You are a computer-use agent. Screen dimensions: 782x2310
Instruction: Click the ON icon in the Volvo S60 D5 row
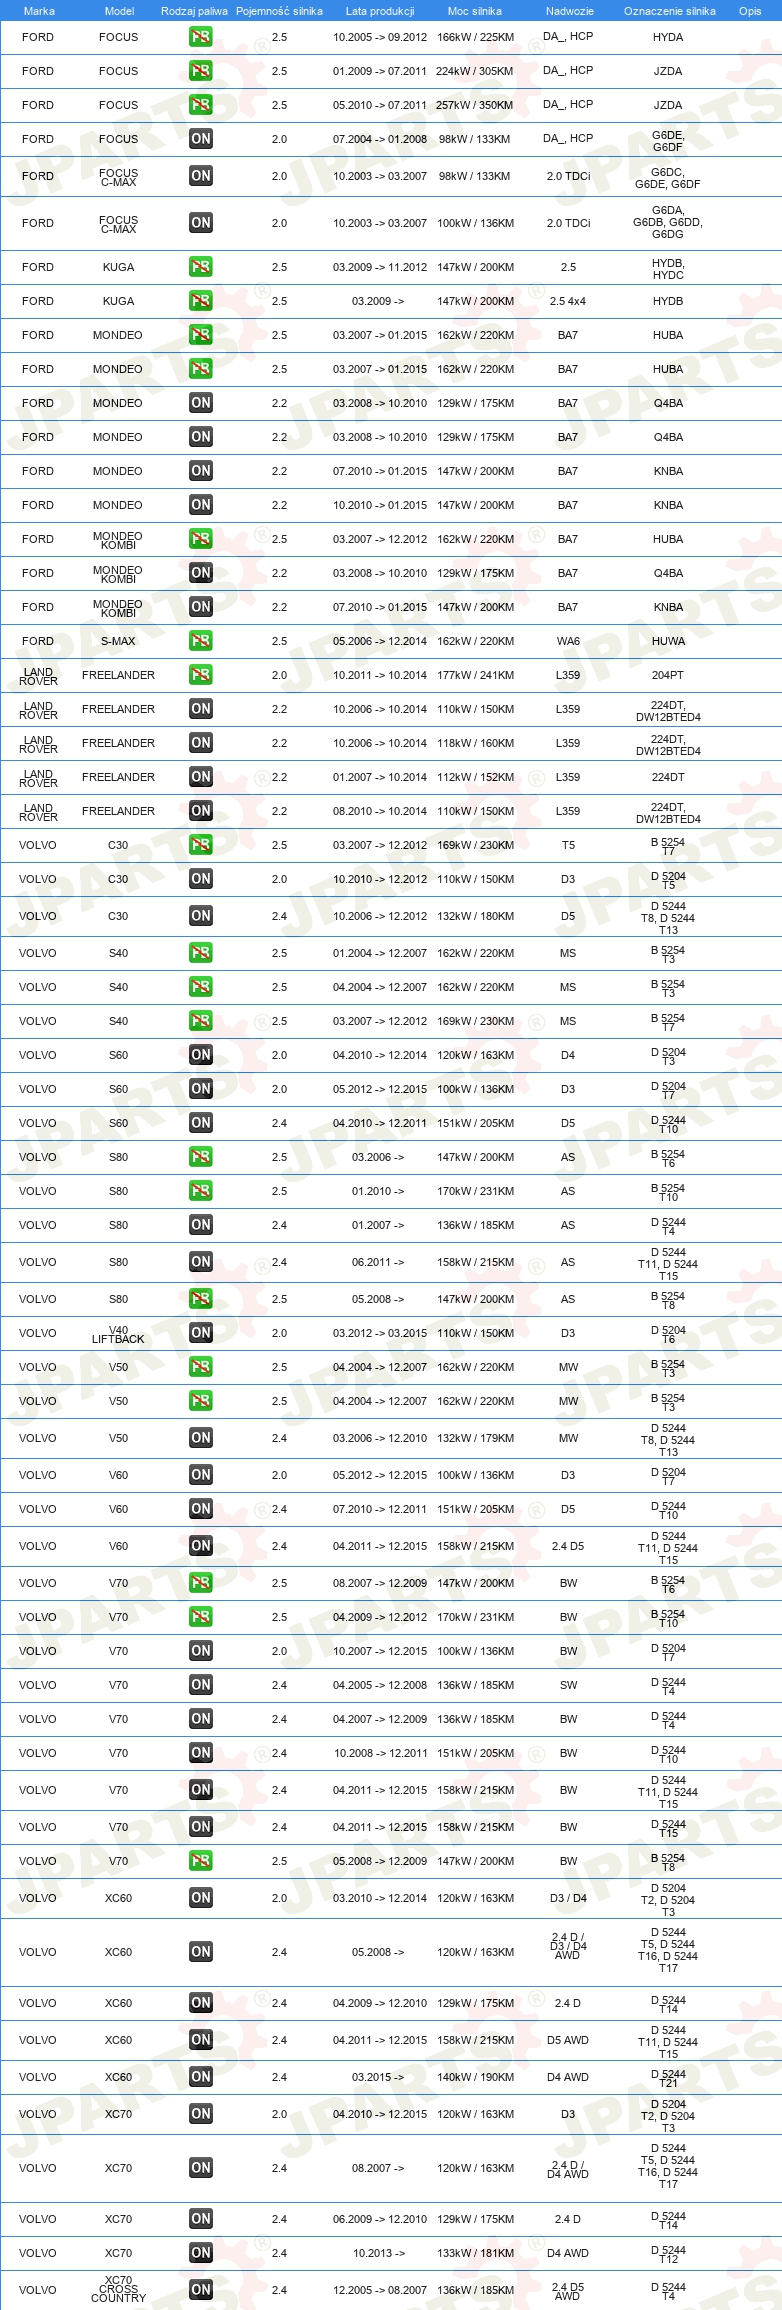point(201,1123)
